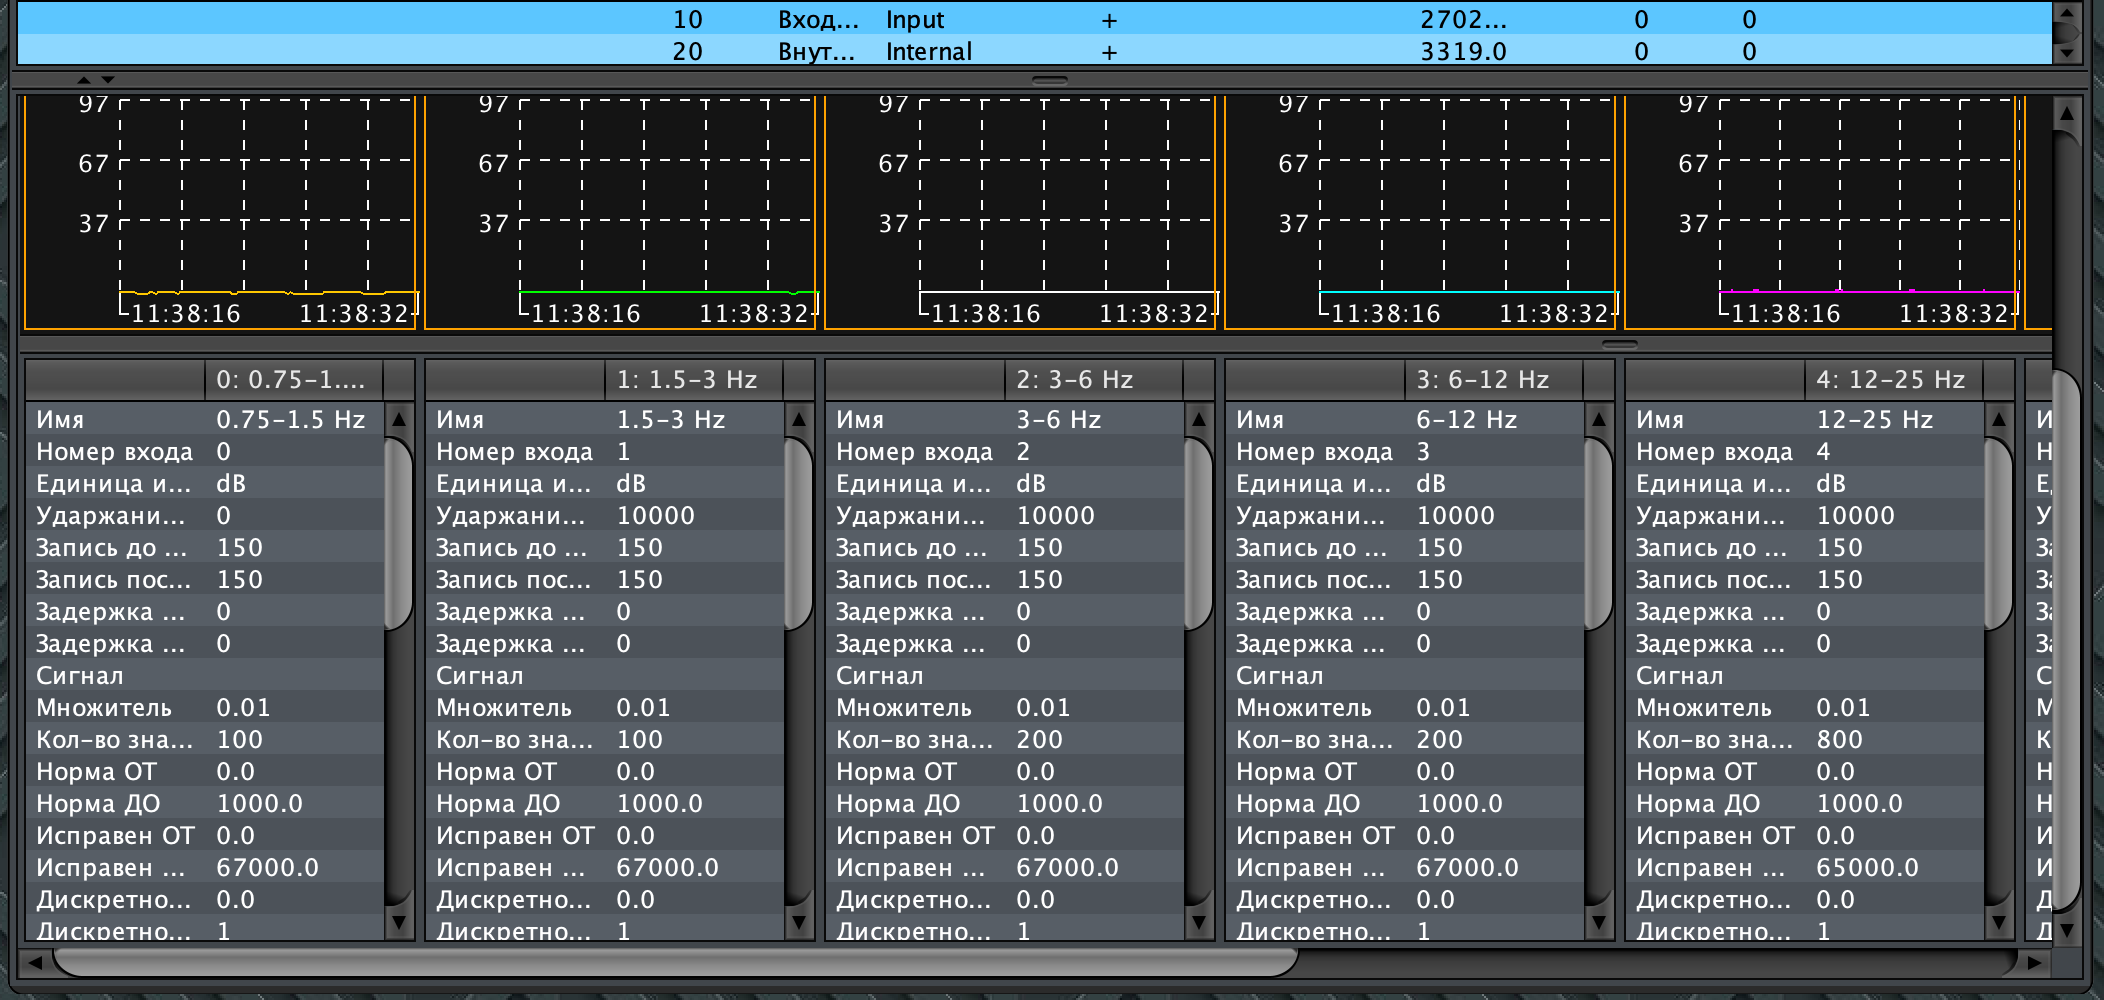2104x1000 pixels.
Task: Click the collapse-up arrow on the upper split divider
Action: (x=84, y=80)
